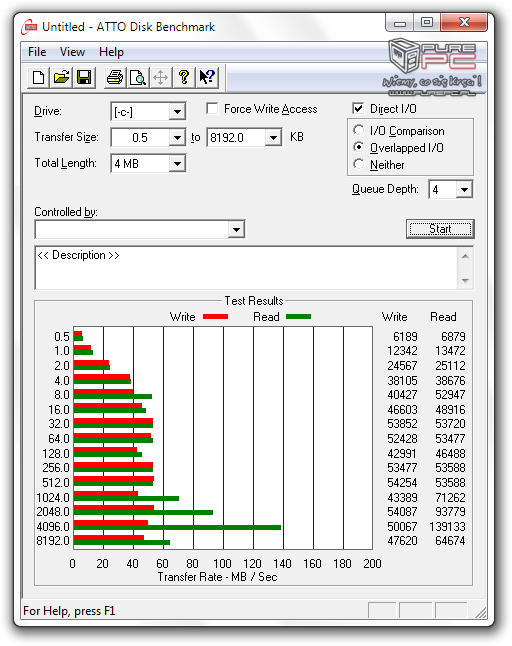Click the Description scrollbar up arrow
Screen dimensions: 512x646
point(465,256)
